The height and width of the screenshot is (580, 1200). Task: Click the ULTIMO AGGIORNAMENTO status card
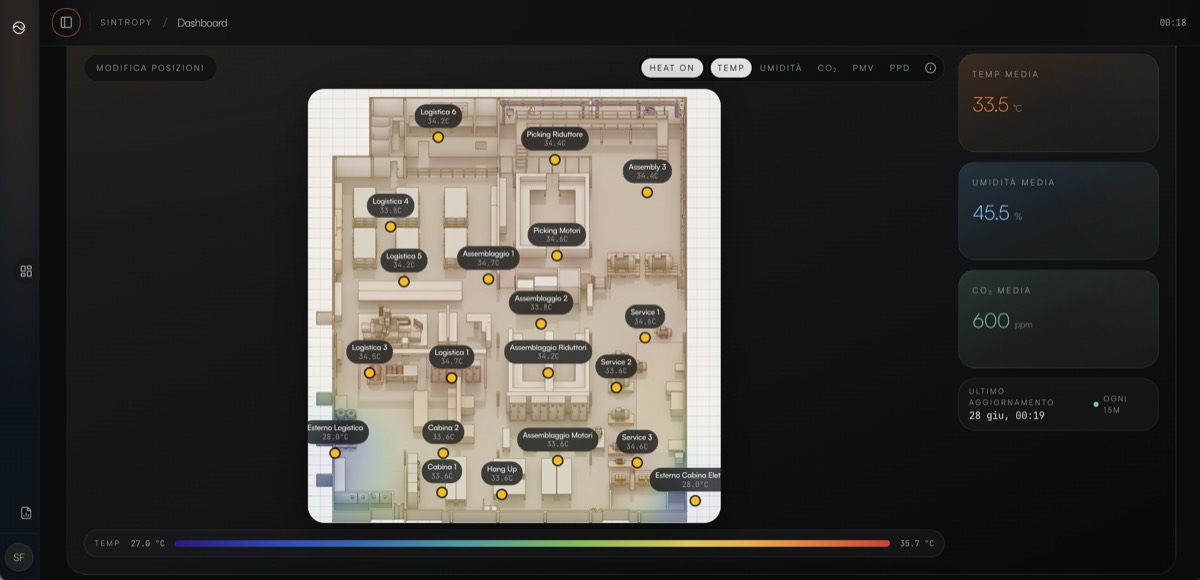pos(1058,404)
